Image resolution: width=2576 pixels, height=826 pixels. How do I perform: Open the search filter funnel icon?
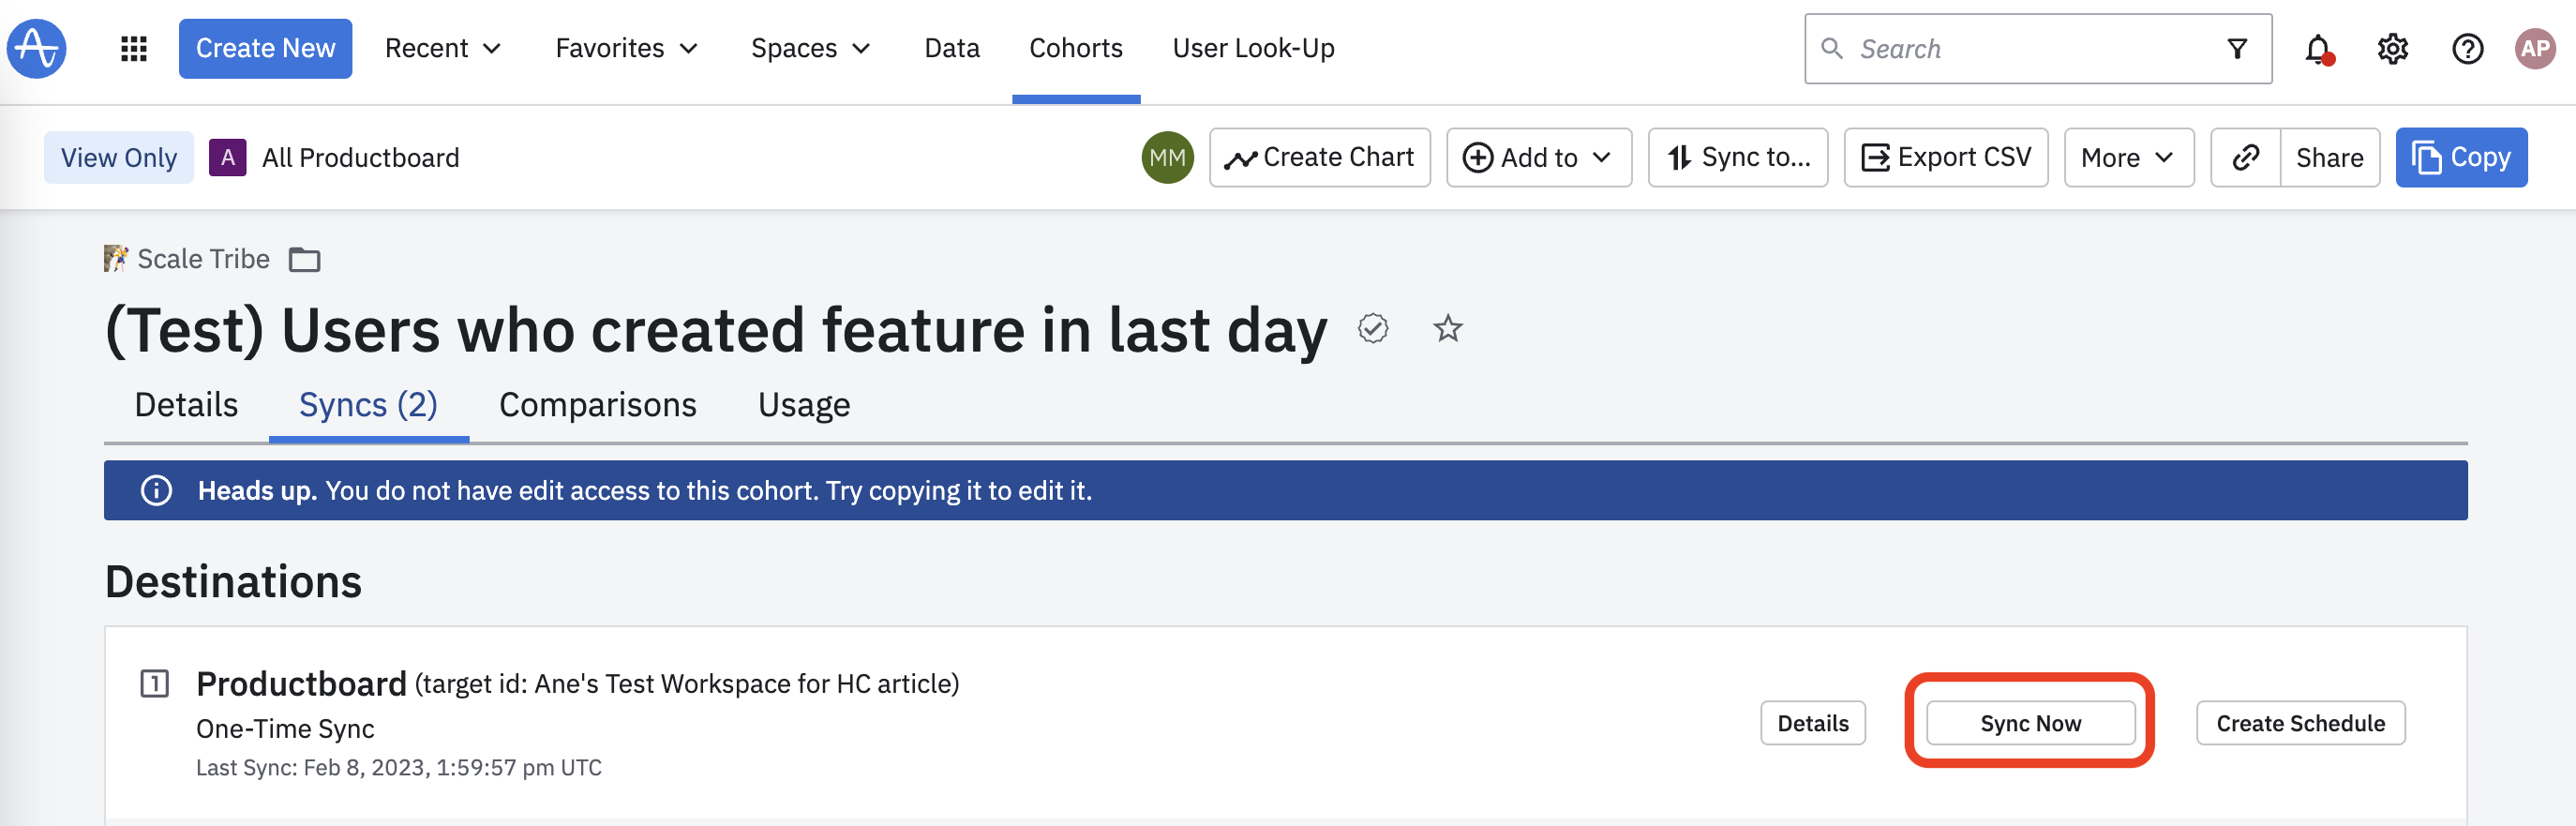[x=2237, y=49]
